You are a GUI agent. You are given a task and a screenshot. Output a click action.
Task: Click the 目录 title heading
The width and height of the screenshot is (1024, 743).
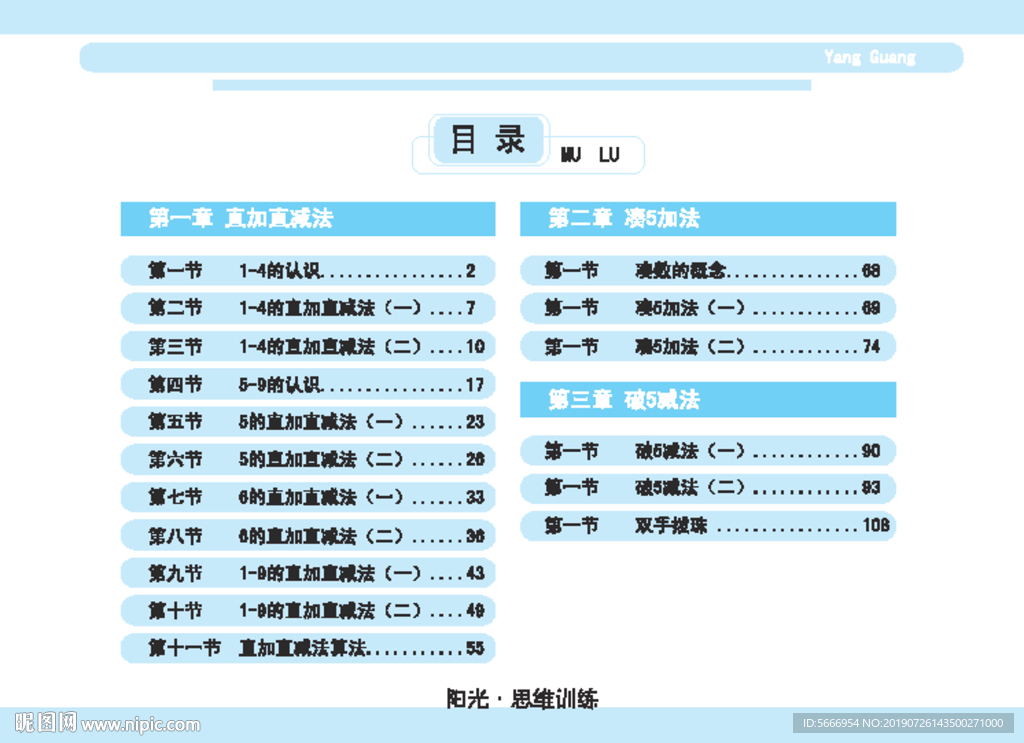point(488,140)
